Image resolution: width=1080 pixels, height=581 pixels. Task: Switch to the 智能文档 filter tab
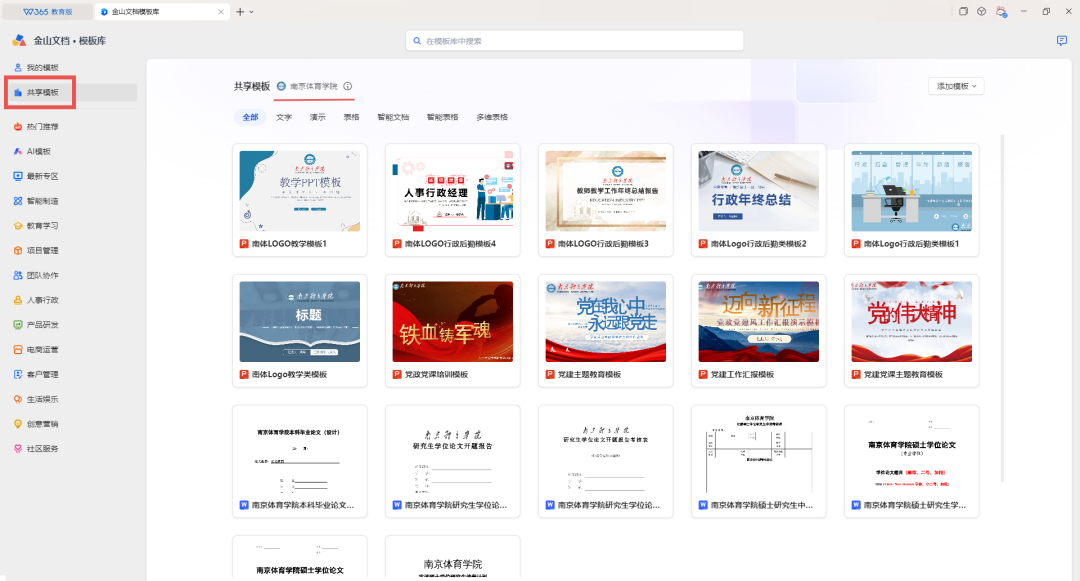[393, 117]
